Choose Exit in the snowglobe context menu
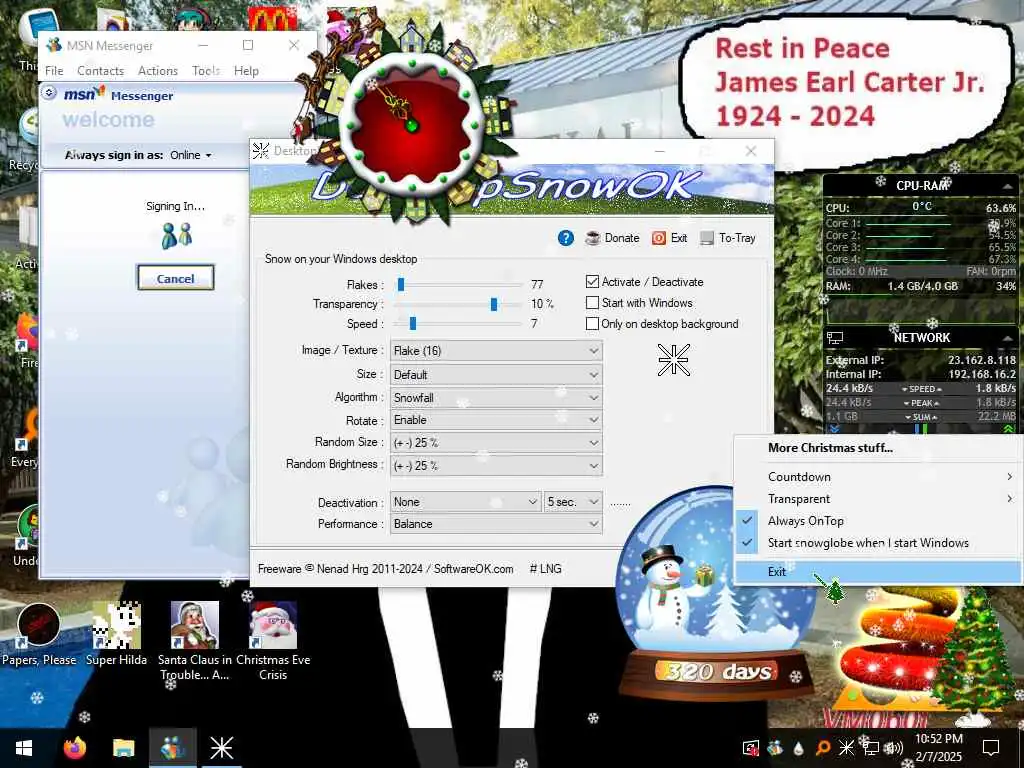The height and width of the screenshot is (768, 1024). click(878, 571)
